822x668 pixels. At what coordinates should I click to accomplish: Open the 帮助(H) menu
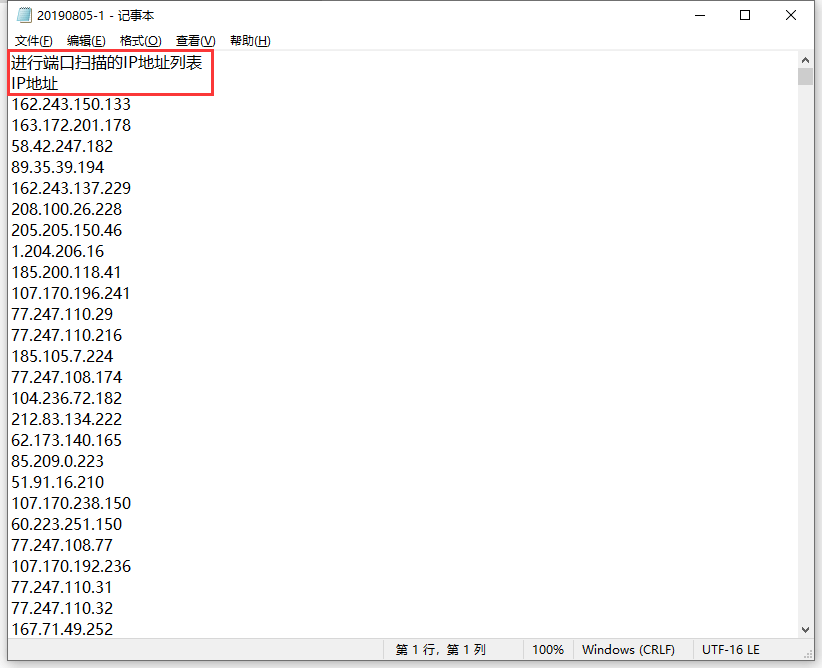[x=249, y=41]
